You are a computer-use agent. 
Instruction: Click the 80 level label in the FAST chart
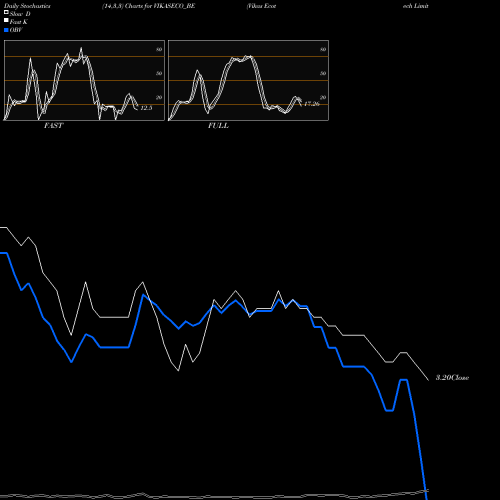click(159, 49)
